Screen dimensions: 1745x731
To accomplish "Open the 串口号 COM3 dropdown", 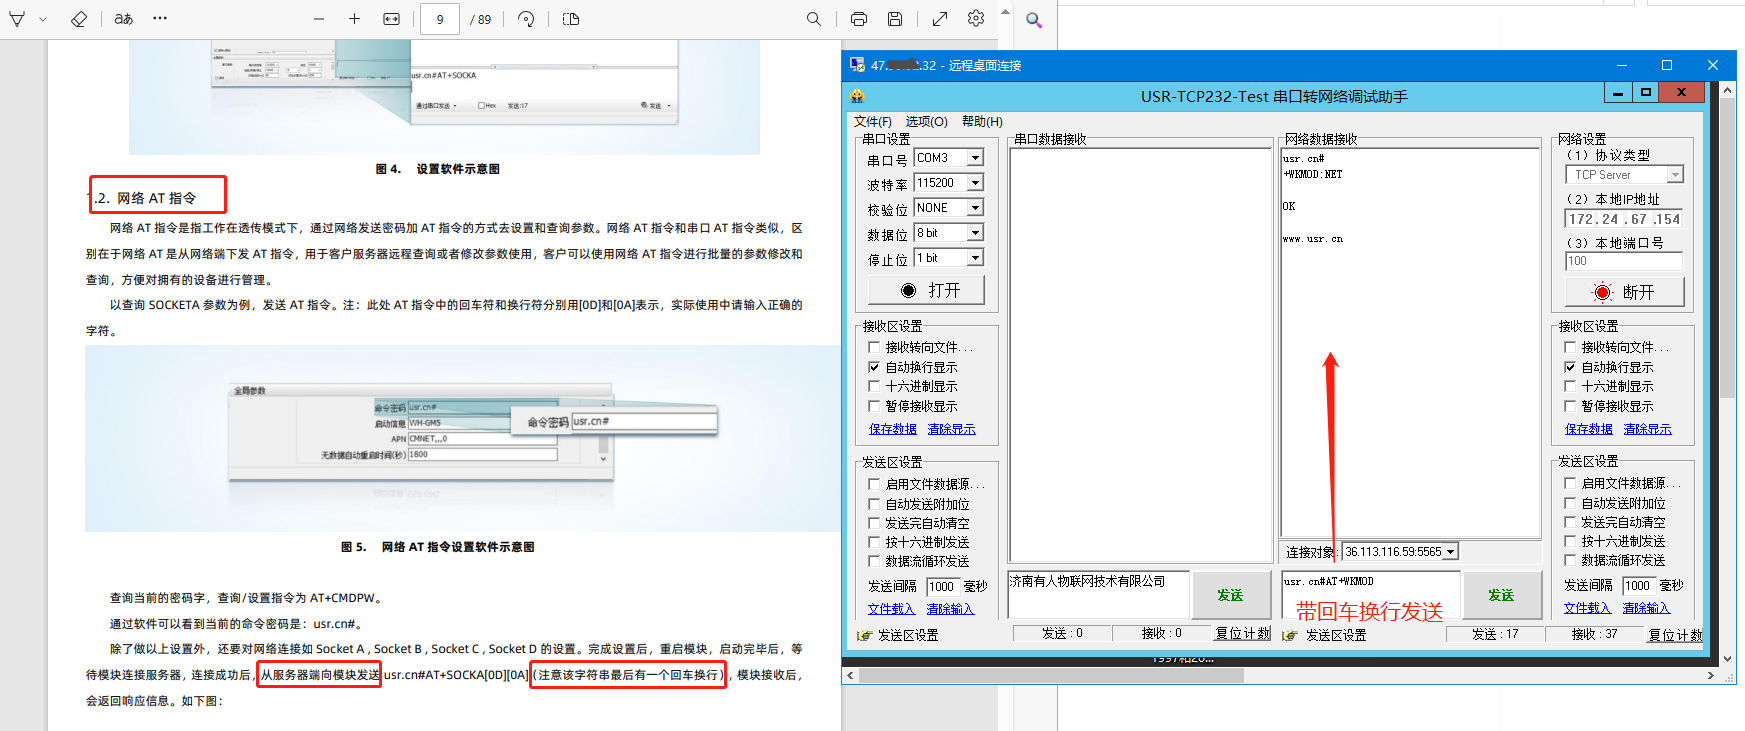I will pos(975,158).
